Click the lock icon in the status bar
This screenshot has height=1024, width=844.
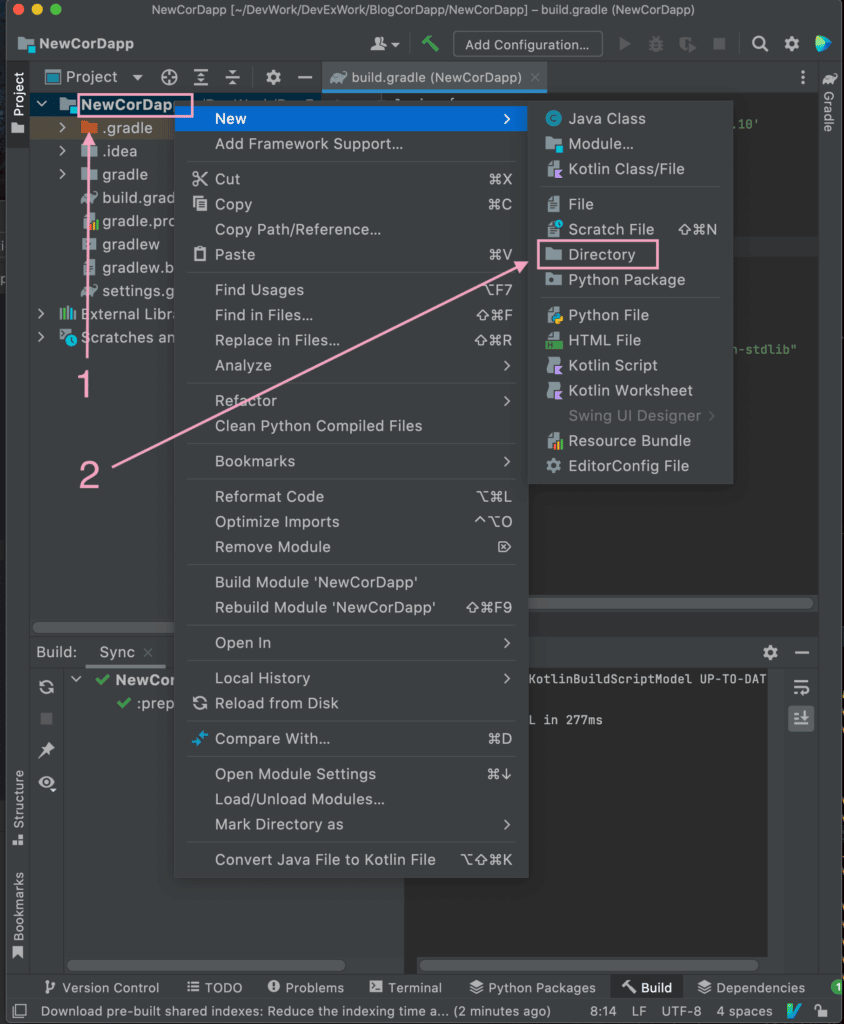point(820,1011)
